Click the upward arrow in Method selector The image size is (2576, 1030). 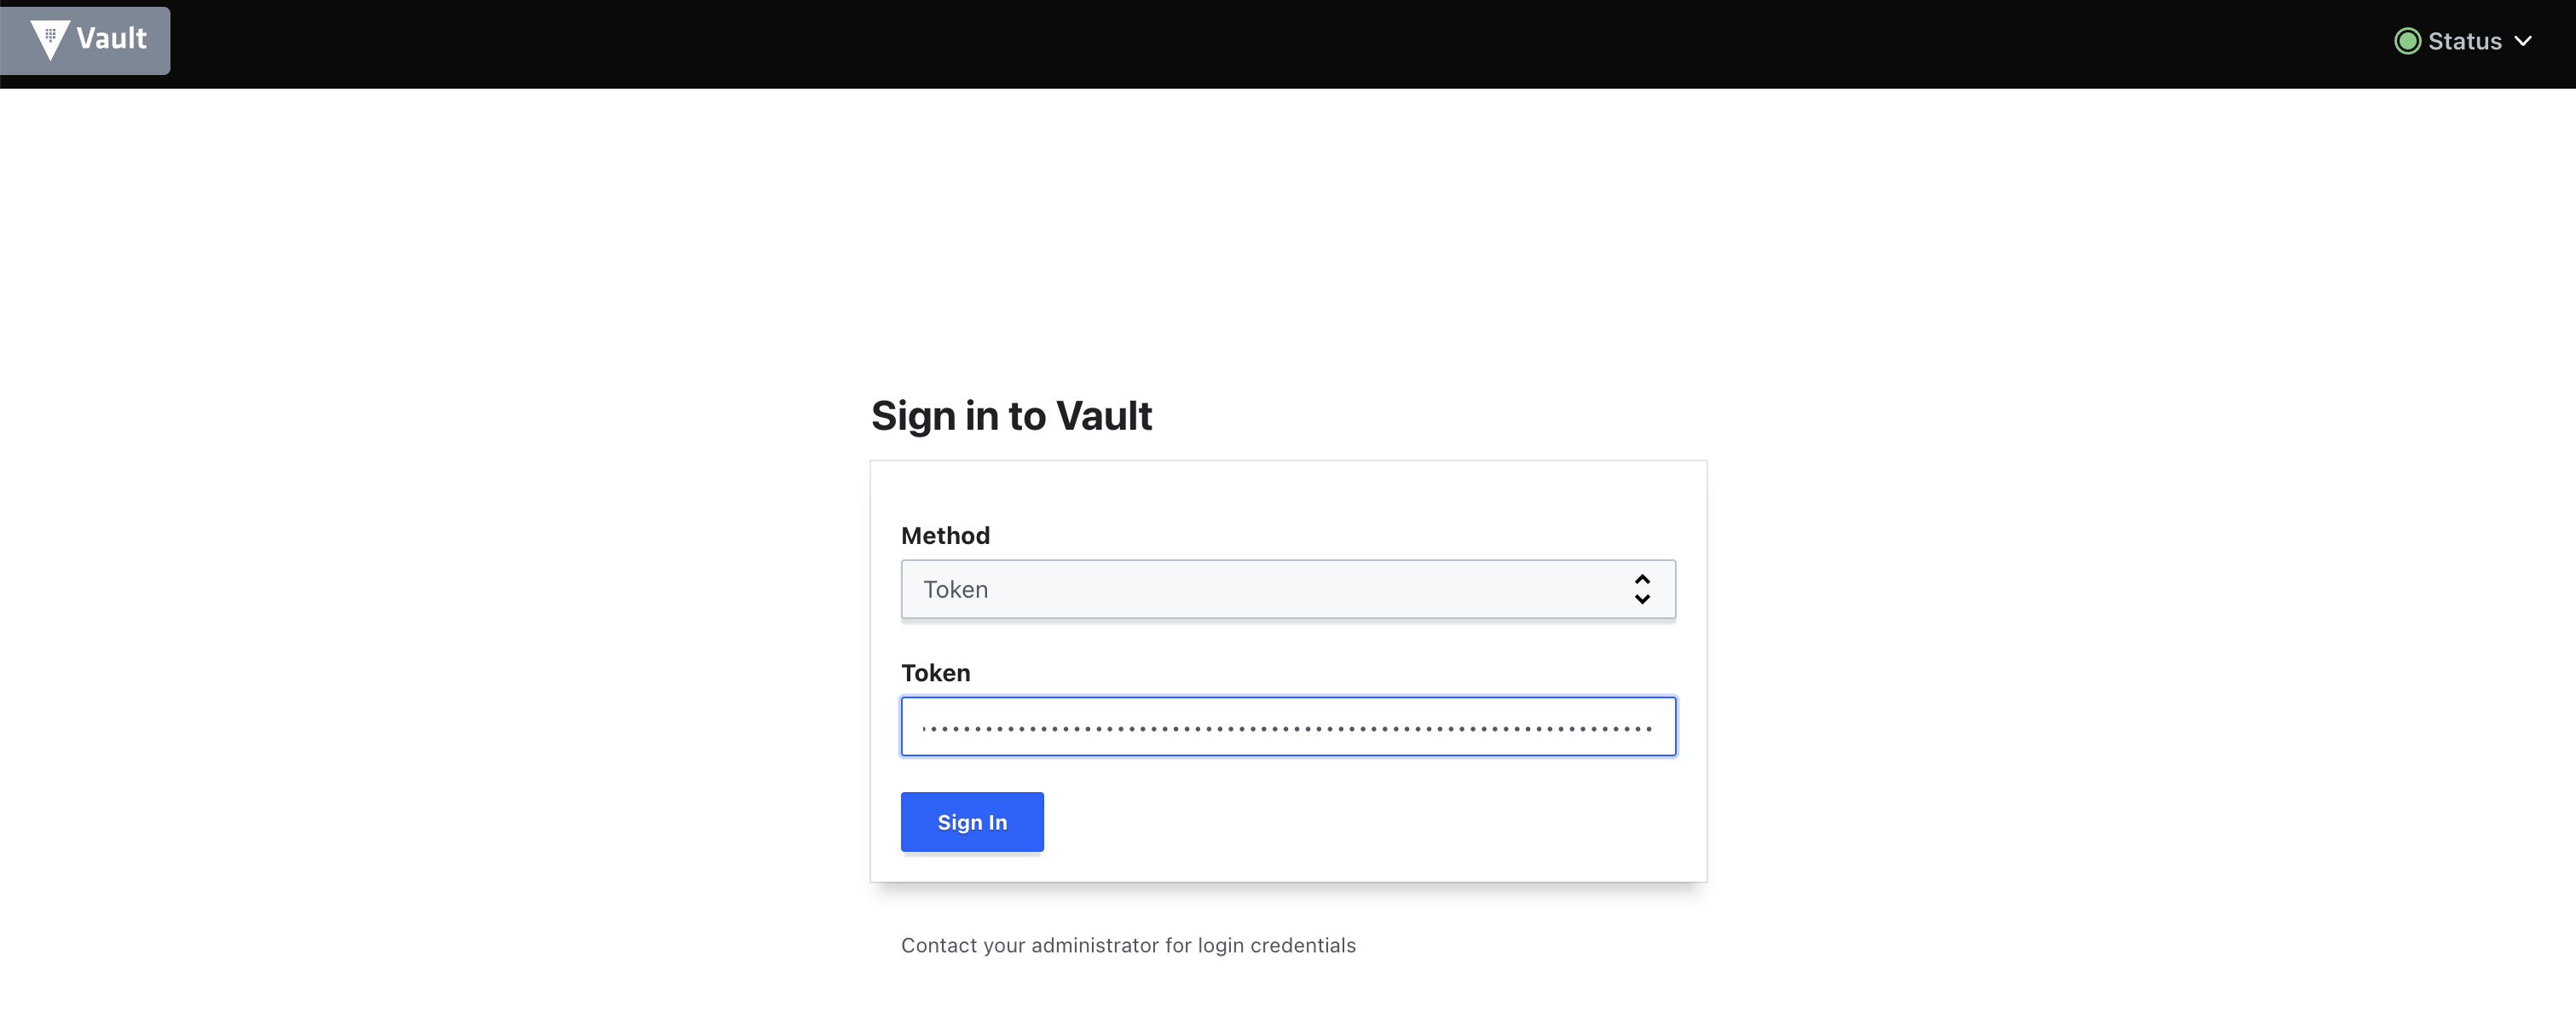[1642, 579]
